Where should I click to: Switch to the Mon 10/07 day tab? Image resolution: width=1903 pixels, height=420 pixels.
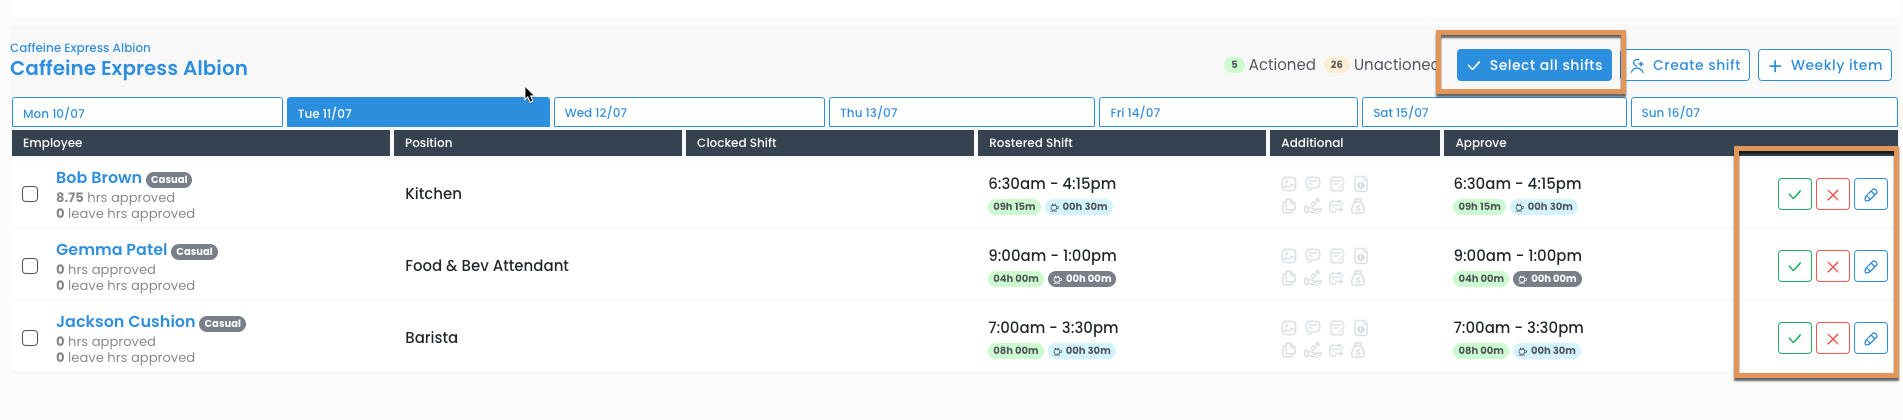point(147,113)
